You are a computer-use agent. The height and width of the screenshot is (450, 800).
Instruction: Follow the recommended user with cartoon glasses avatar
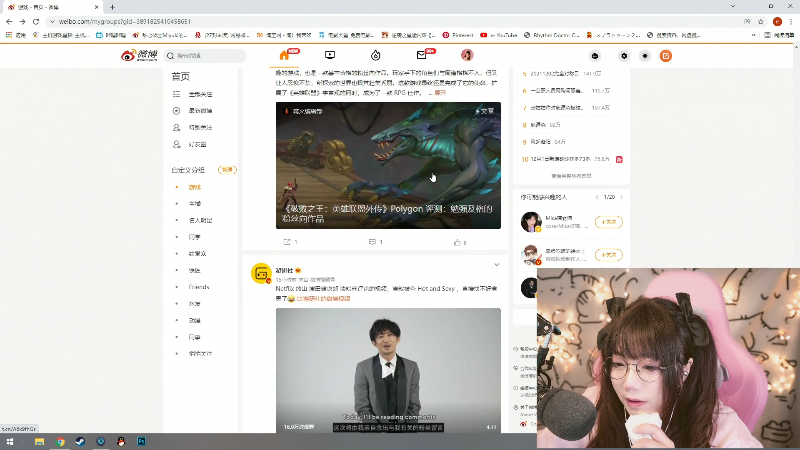click(609, 255)
